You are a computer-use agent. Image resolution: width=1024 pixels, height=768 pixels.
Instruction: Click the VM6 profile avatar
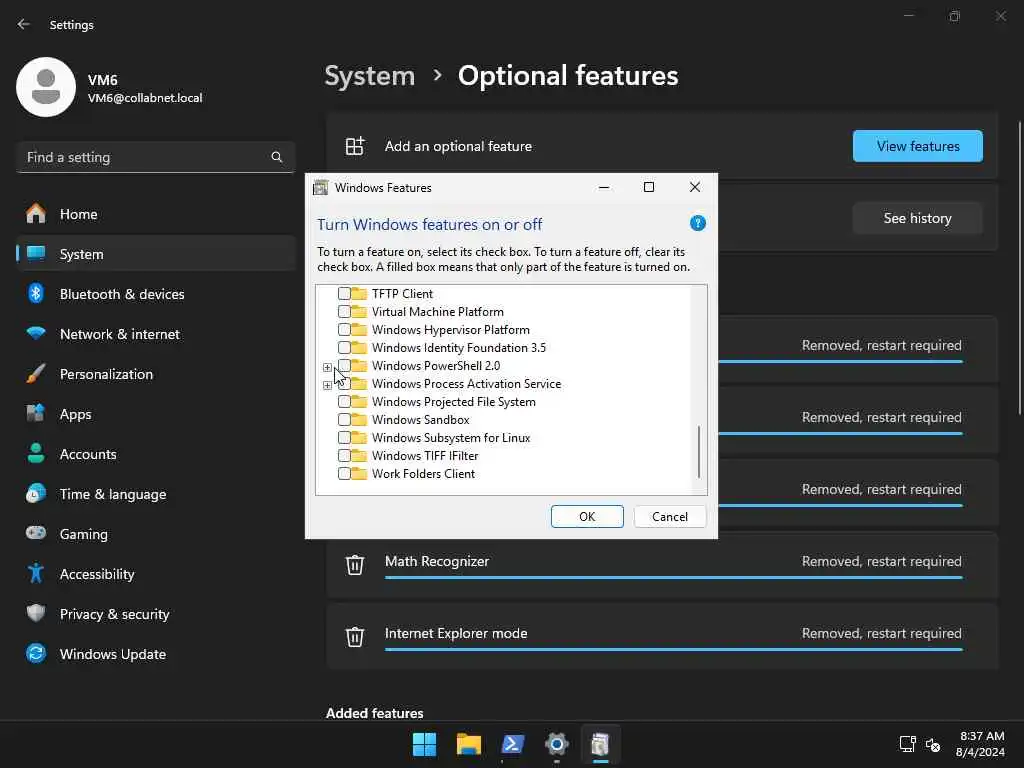click(46, 87)
